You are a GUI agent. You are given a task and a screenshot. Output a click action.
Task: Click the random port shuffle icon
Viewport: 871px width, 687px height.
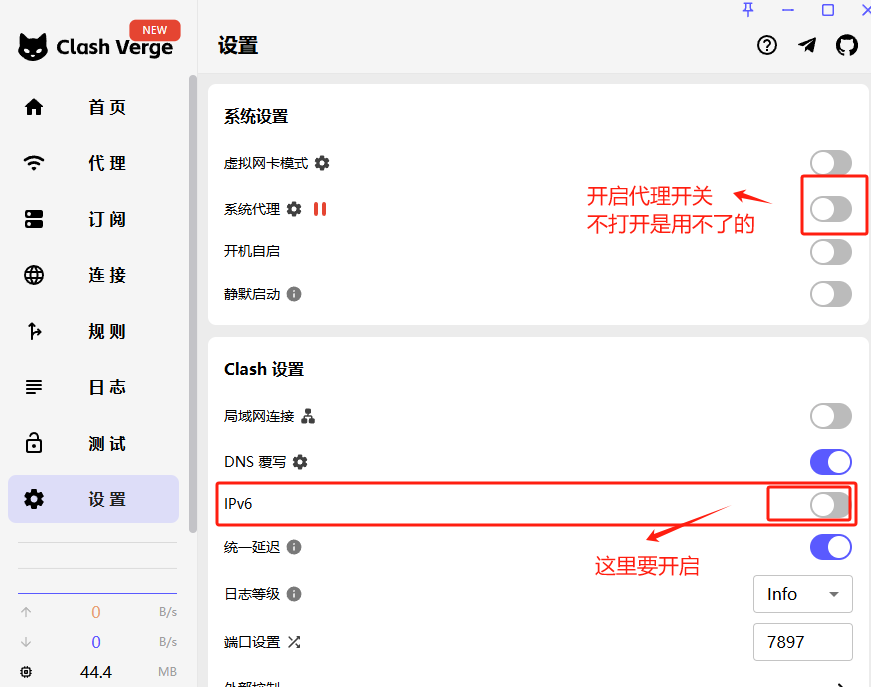pyautogui.click(x=294, y=642)
